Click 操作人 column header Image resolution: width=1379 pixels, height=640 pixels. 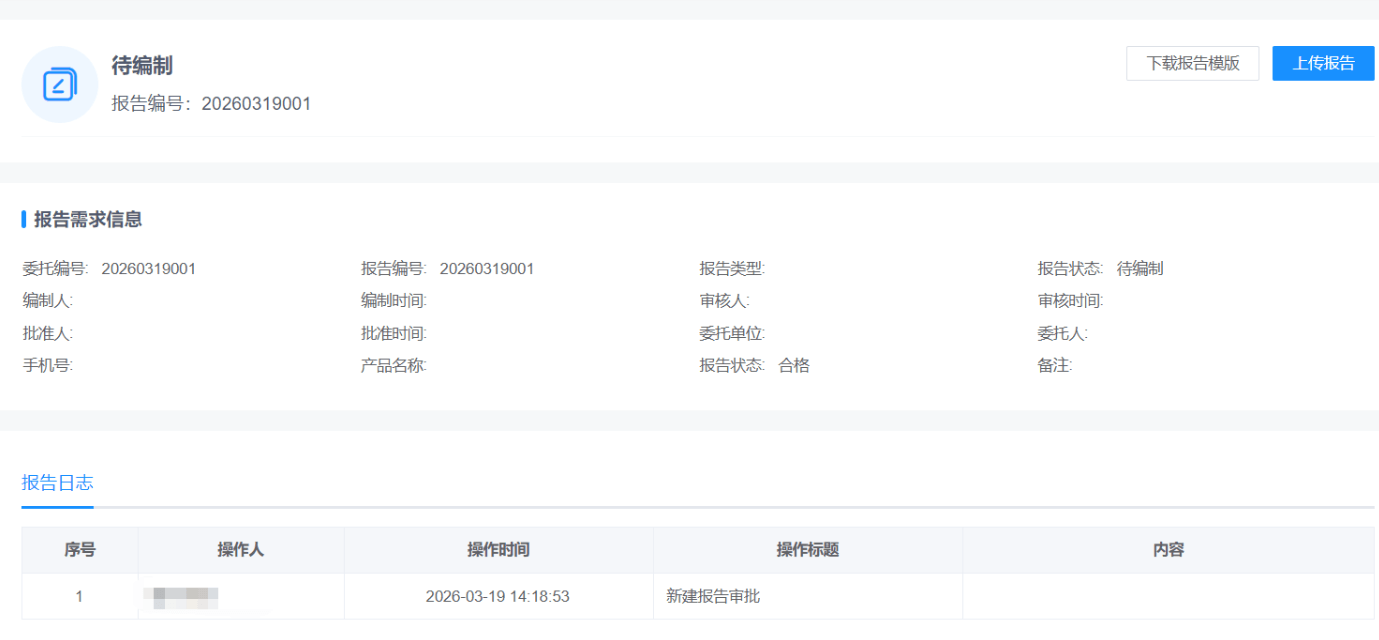241,550
